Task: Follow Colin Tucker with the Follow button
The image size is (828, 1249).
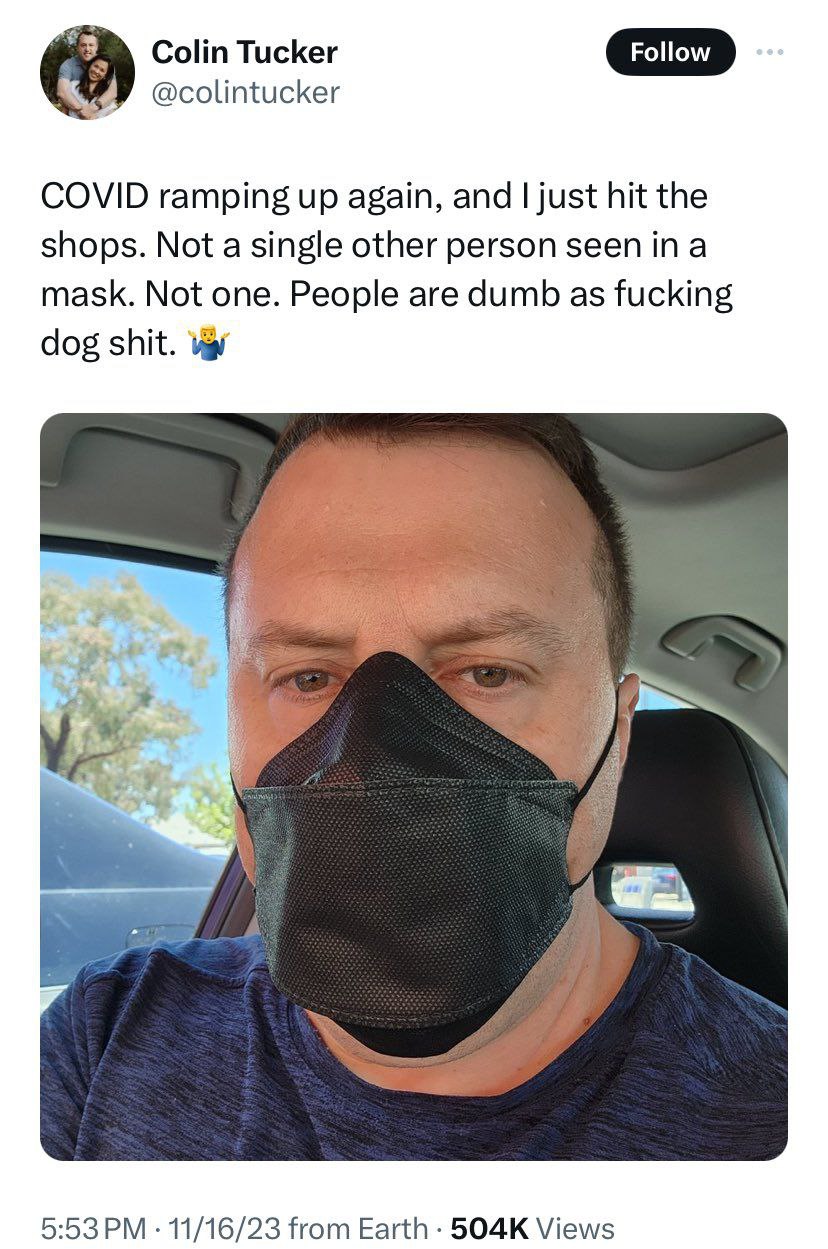Action: [670, 52]
